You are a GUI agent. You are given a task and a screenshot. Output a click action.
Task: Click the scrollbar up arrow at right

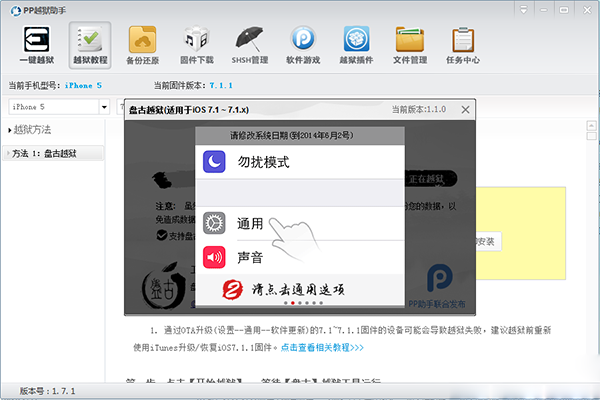coord(592,125)
